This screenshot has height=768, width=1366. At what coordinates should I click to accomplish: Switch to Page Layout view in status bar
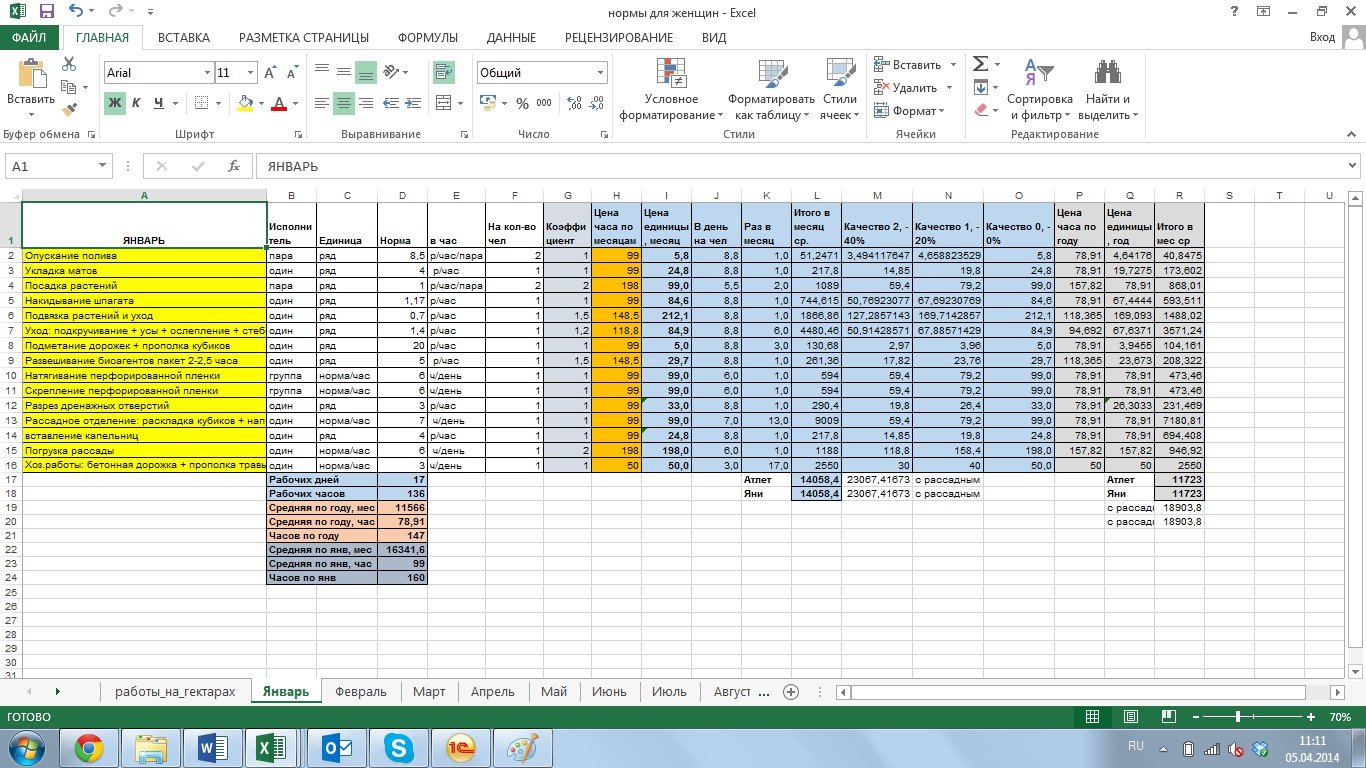point(1130,717)
